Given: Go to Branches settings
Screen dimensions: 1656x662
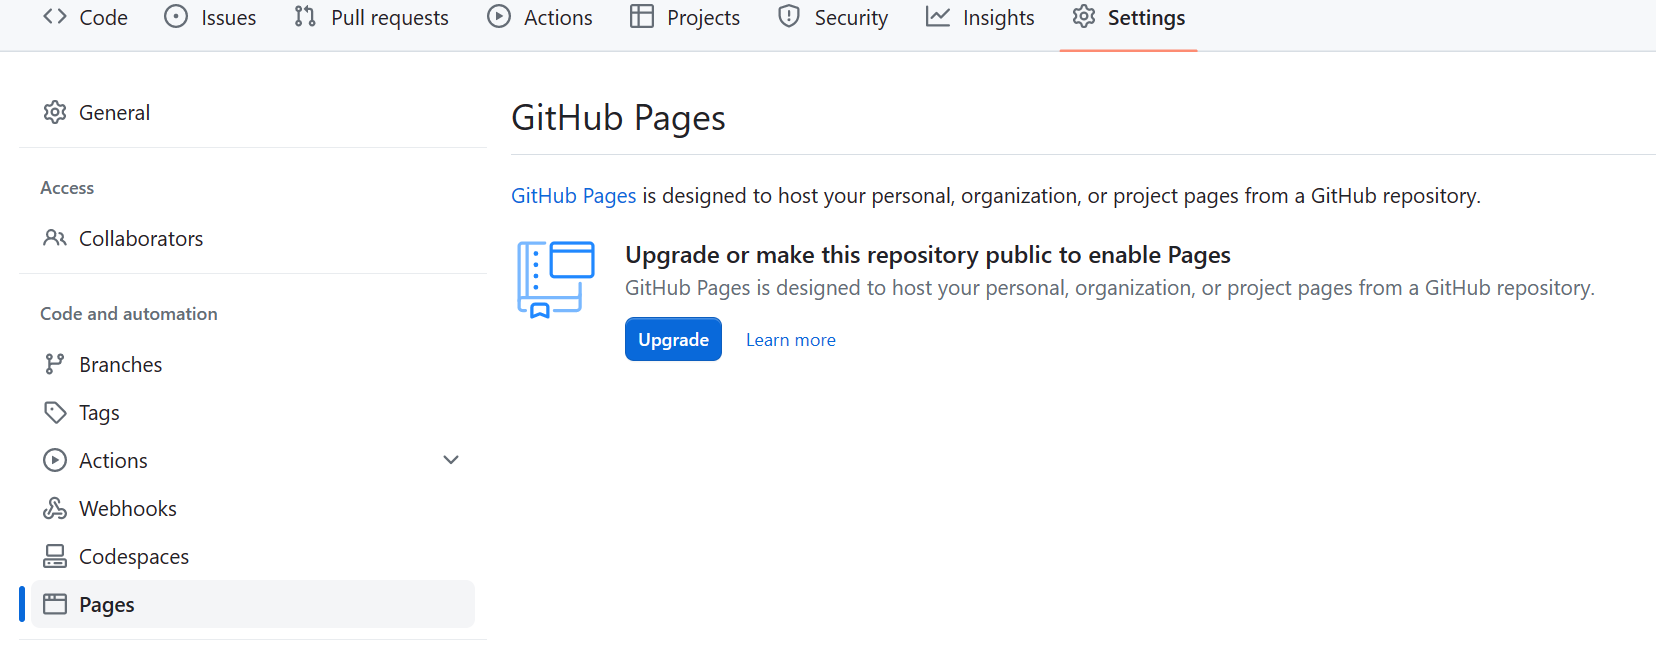Looking at the screenshot, I should (253, 364).
